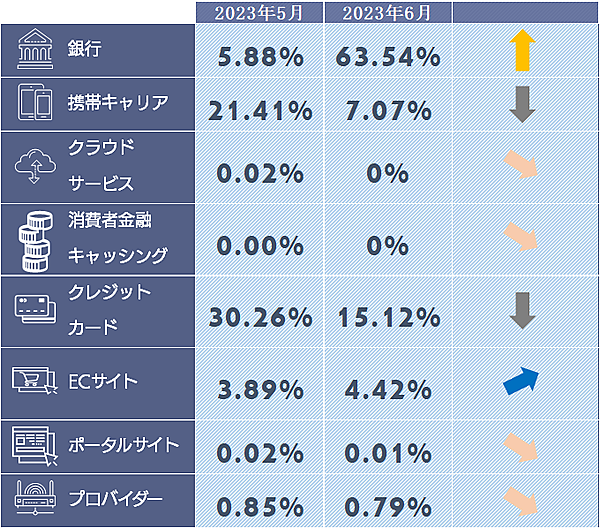The width and height of the screenshot is (600, 529).
Task: Click the EC site shopping cart icon
Action: pyautogui.click(x=35, y=381)
